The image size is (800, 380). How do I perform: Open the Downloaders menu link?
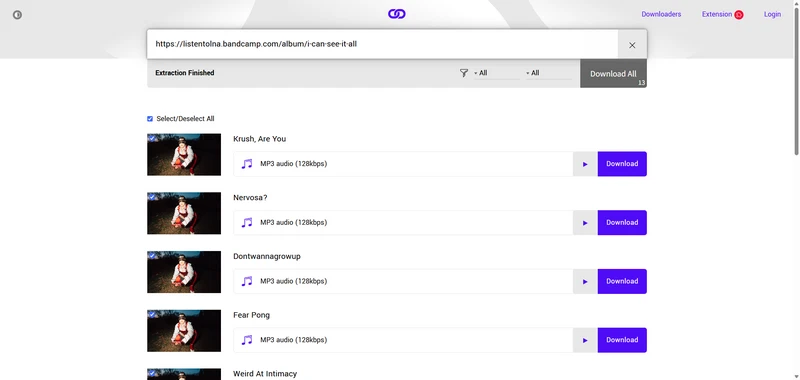pyautogui.click(x=661, y=14)
